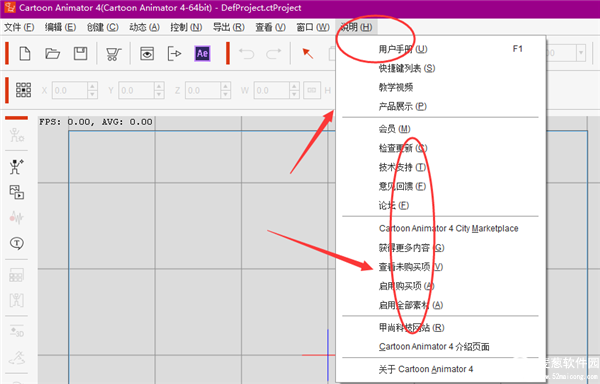Open Cartoon Animator 4 City Marketplace entry
Image resolution: width=600 pixels, height=384 pixels.
pos(440,228)
